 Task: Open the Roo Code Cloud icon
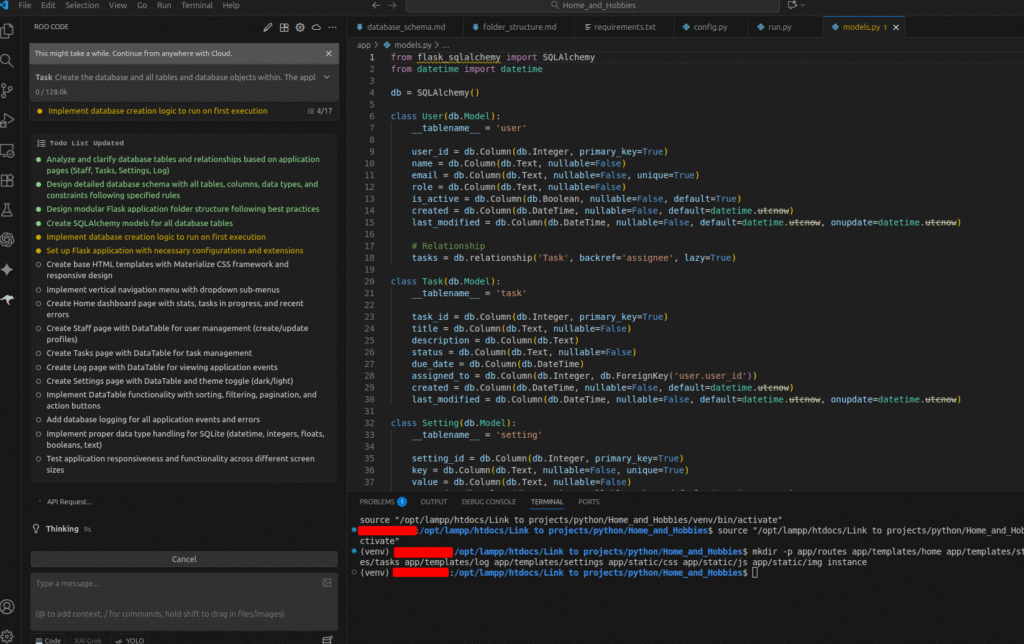click(x=316, y=28)
